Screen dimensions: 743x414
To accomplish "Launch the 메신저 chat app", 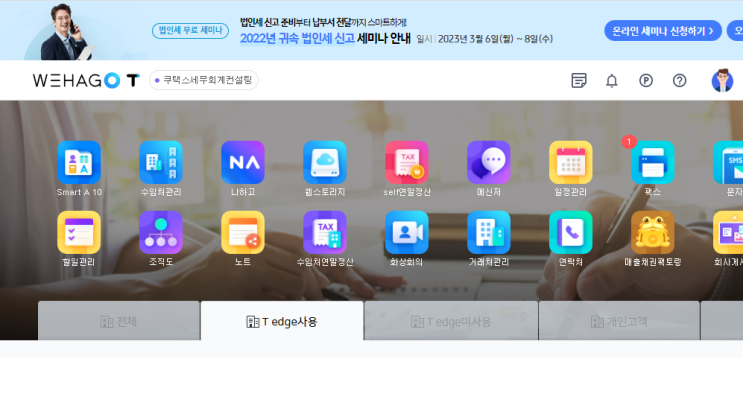I will (489, 162).
